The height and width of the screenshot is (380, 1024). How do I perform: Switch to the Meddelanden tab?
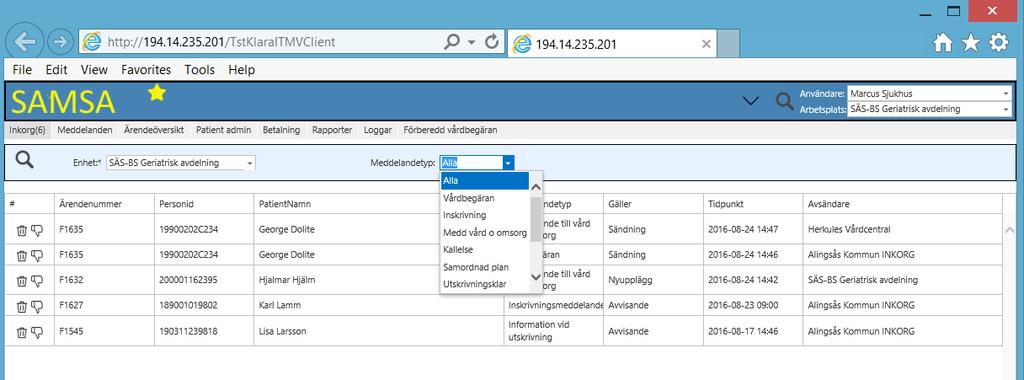(x=84, y=130)
